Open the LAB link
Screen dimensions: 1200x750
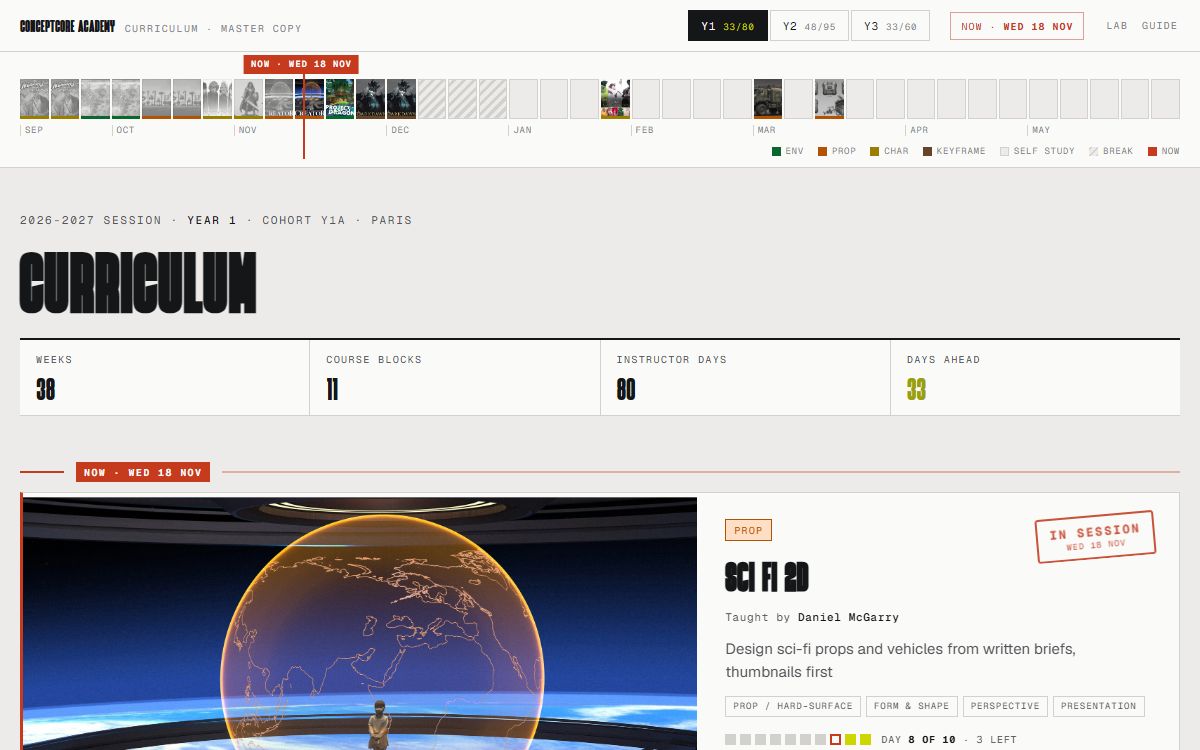point(1117,26)
